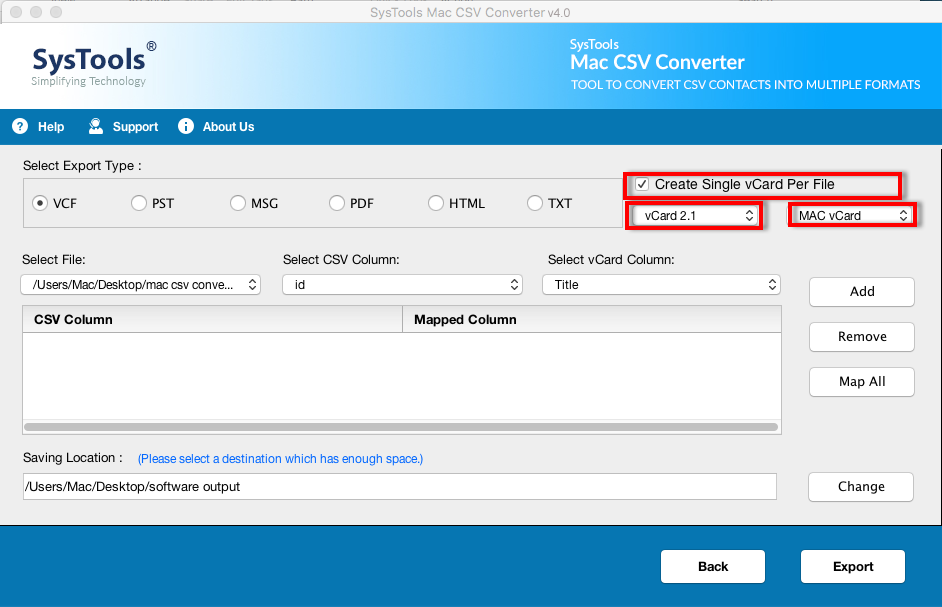
Task: Choose the PDF export format
Action: click(x=337, y=203)
